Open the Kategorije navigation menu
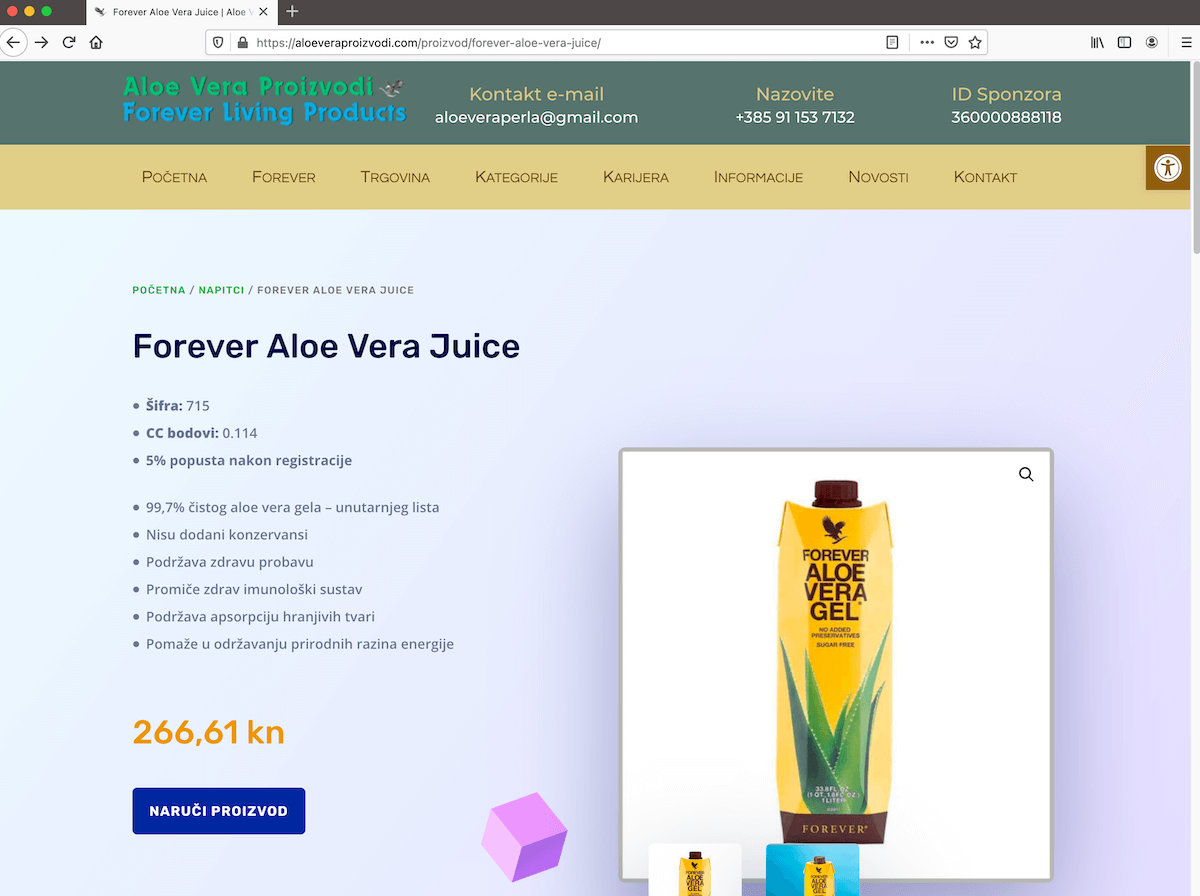Screen dimensions: 1200x896 tap(516, 177)
